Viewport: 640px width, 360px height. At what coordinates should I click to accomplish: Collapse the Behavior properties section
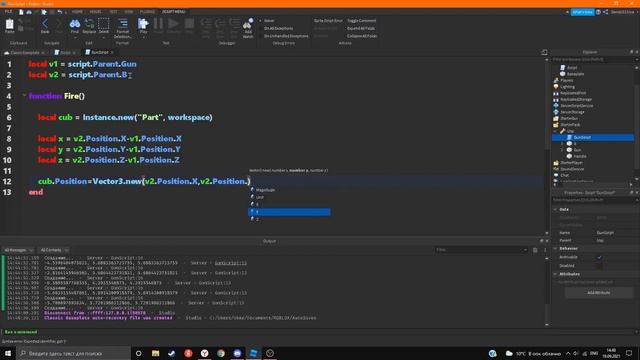click(x=555, y=248)
